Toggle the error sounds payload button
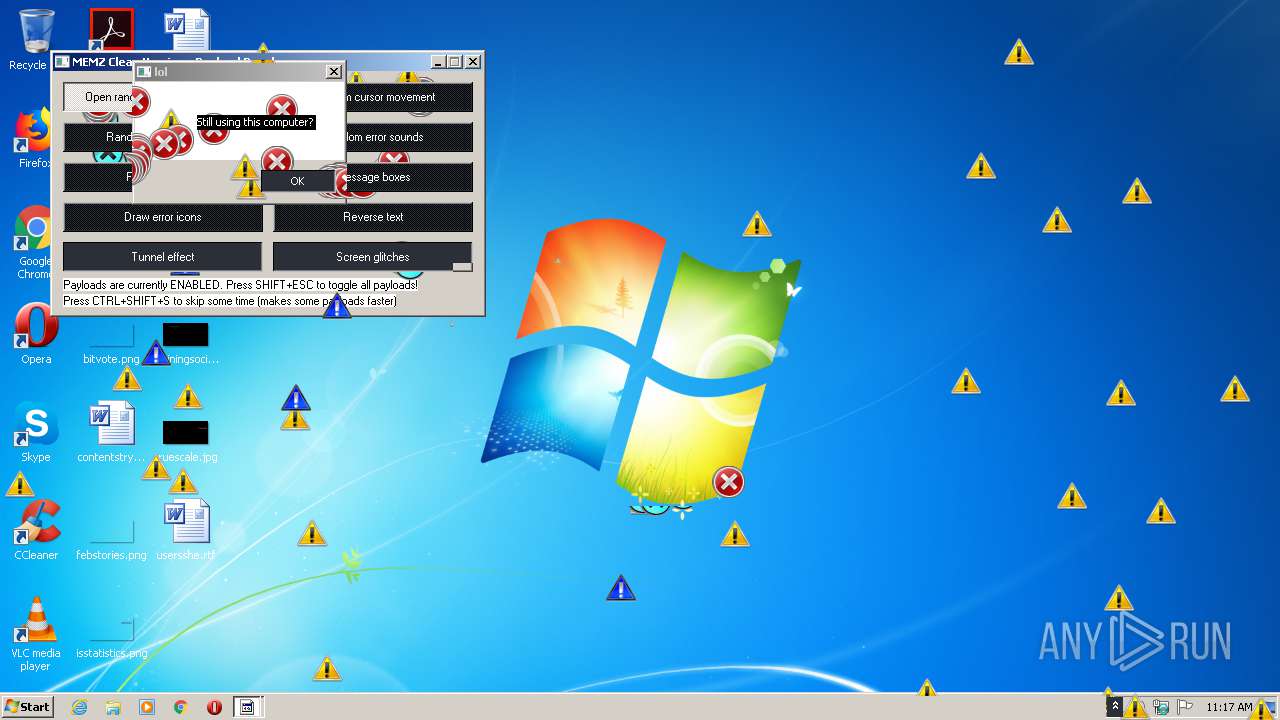This screenshot has width=1280, height=720. [x=408, y=137]
